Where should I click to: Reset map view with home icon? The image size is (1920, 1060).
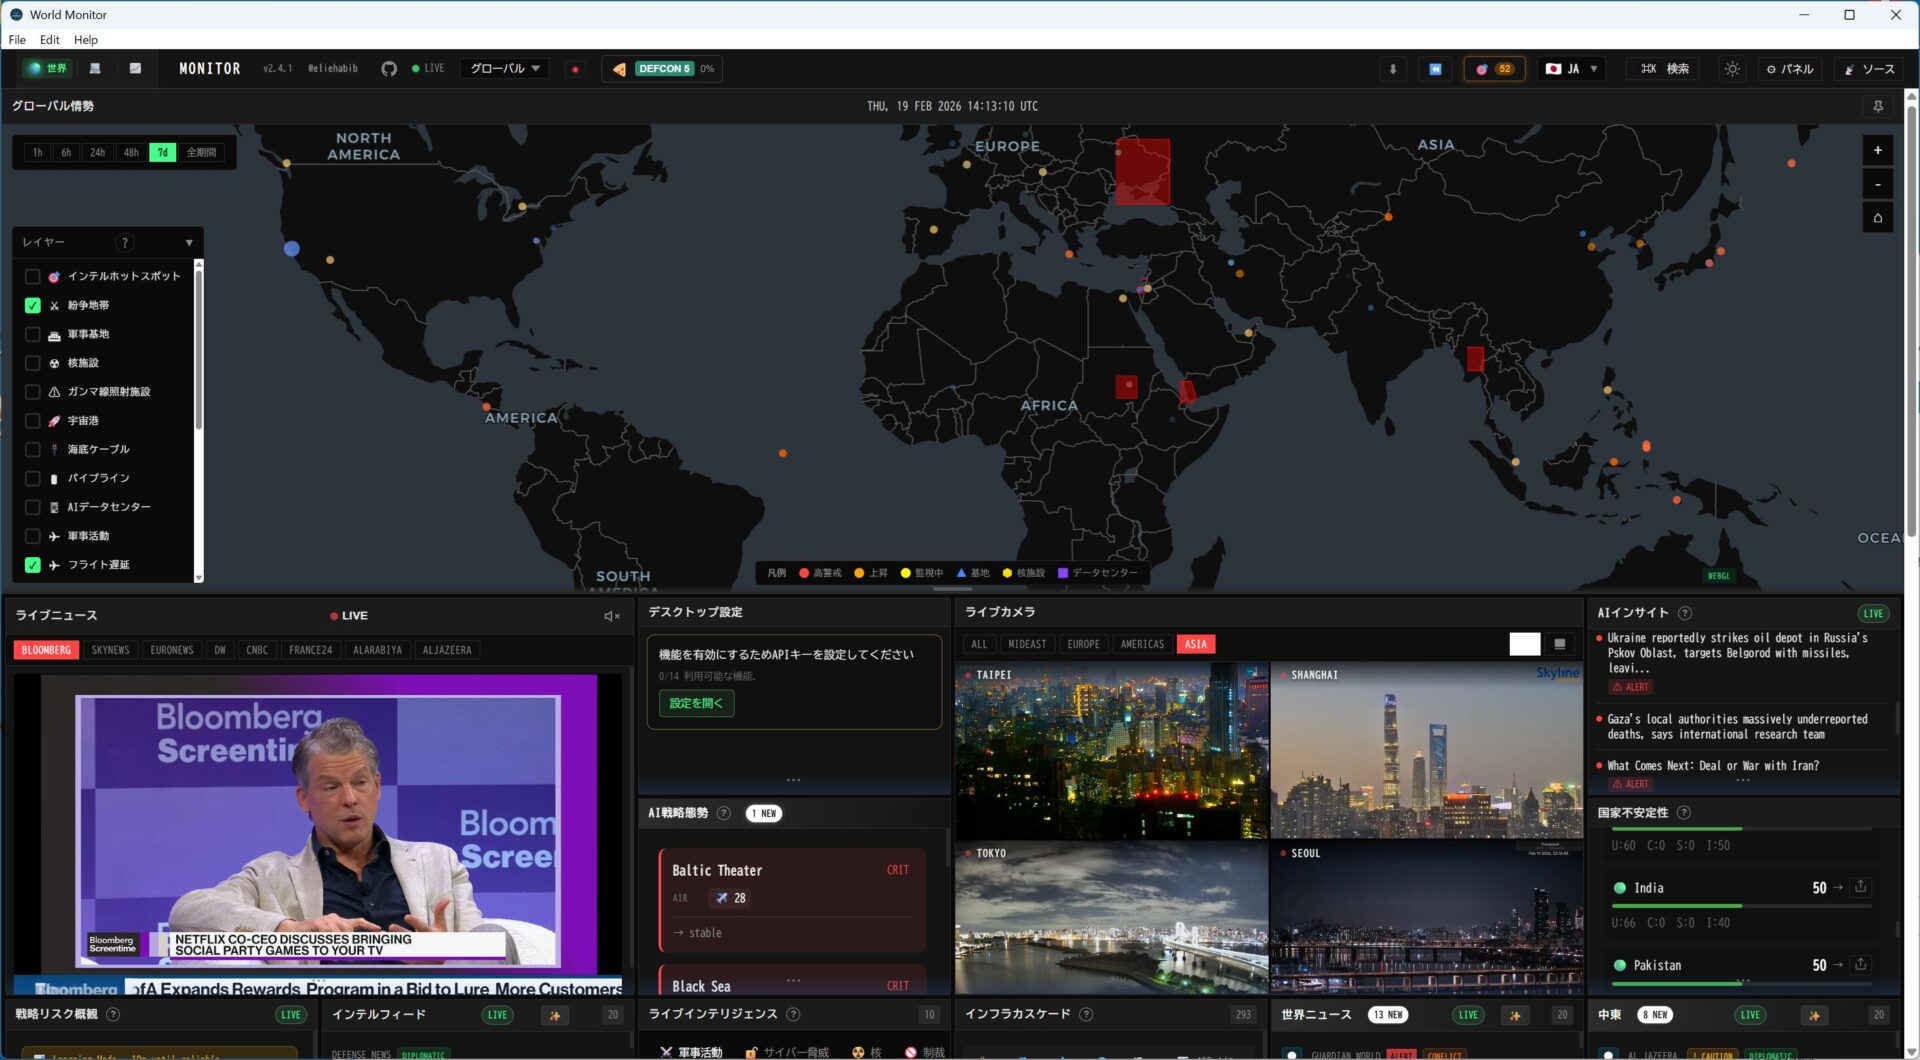(1877, 218)
